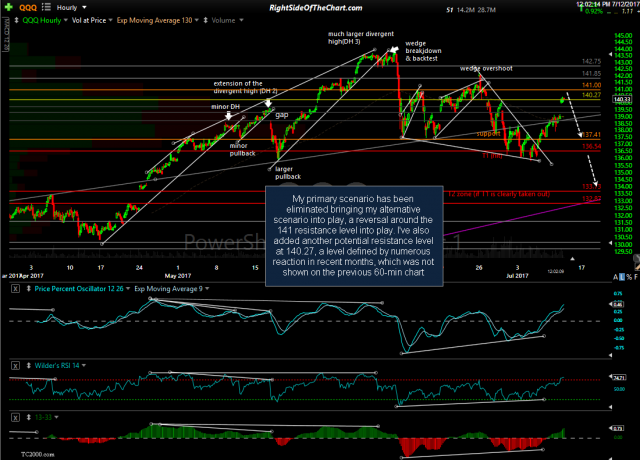Click the 142.75 resistance level label

pyautogui.click(x=591, y=61)
